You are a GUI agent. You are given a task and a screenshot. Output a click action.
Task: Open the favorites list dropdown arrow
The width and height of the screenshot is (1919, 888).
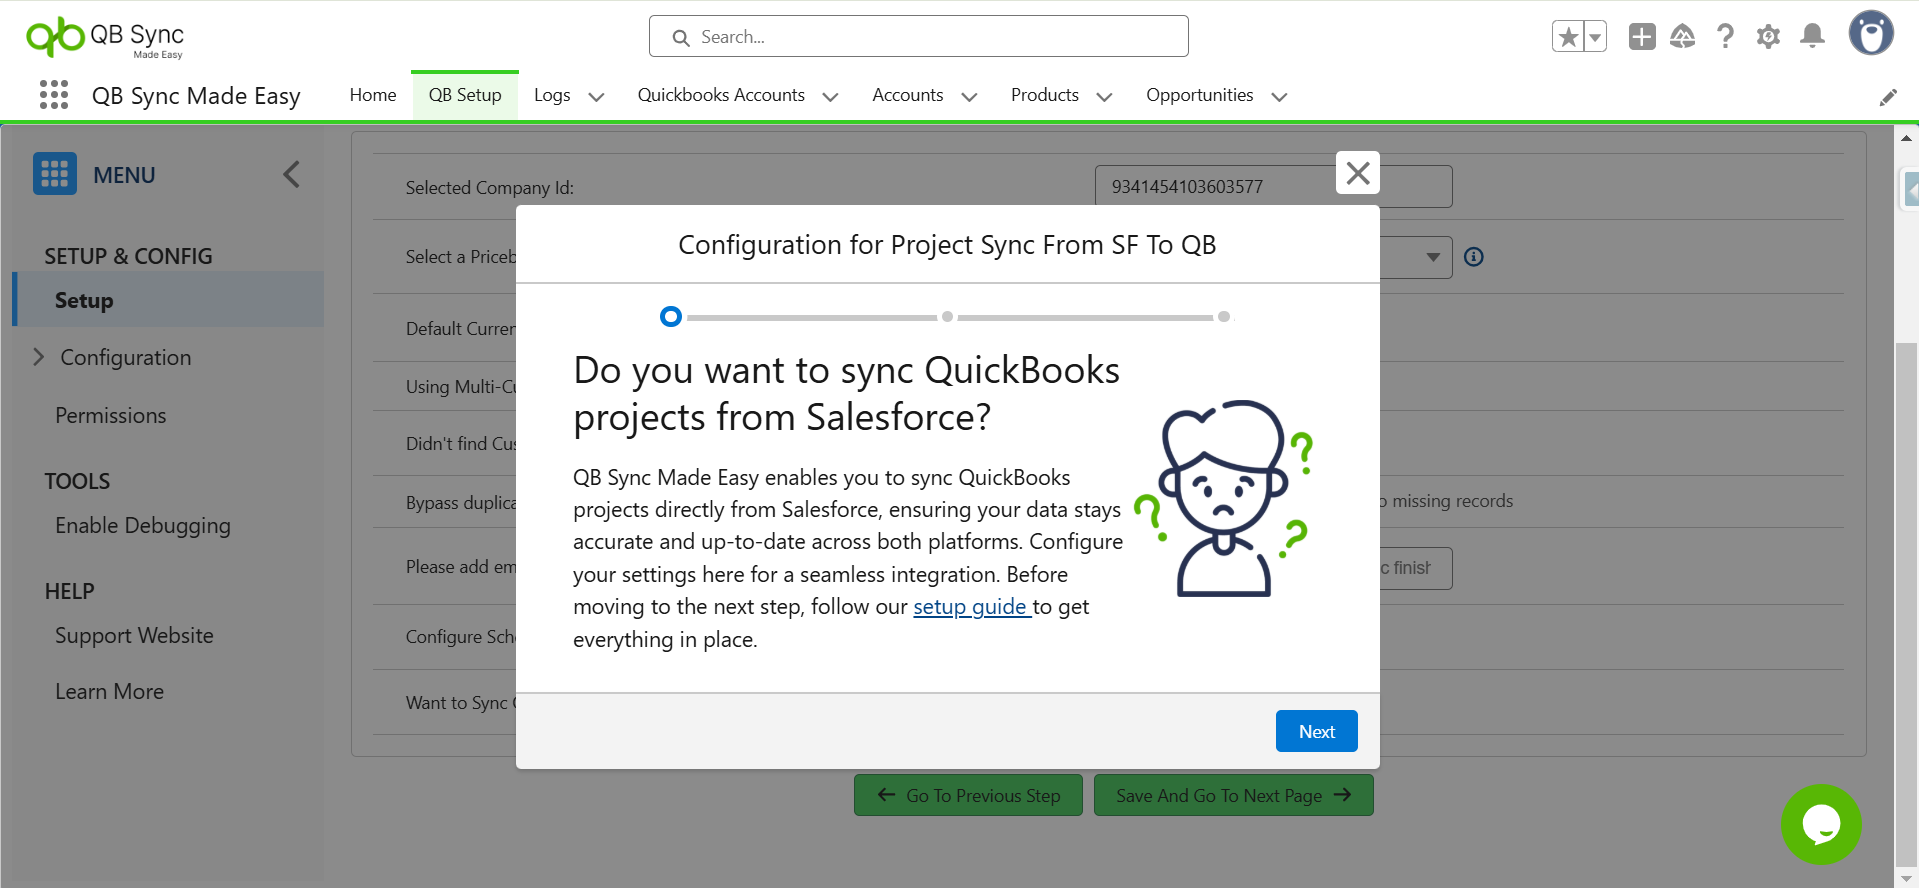(x=1595, y=37)
